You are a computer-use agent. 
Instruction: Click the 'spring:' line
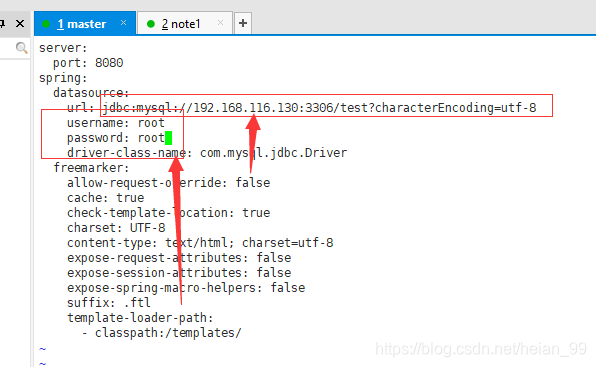click(63, 78)
